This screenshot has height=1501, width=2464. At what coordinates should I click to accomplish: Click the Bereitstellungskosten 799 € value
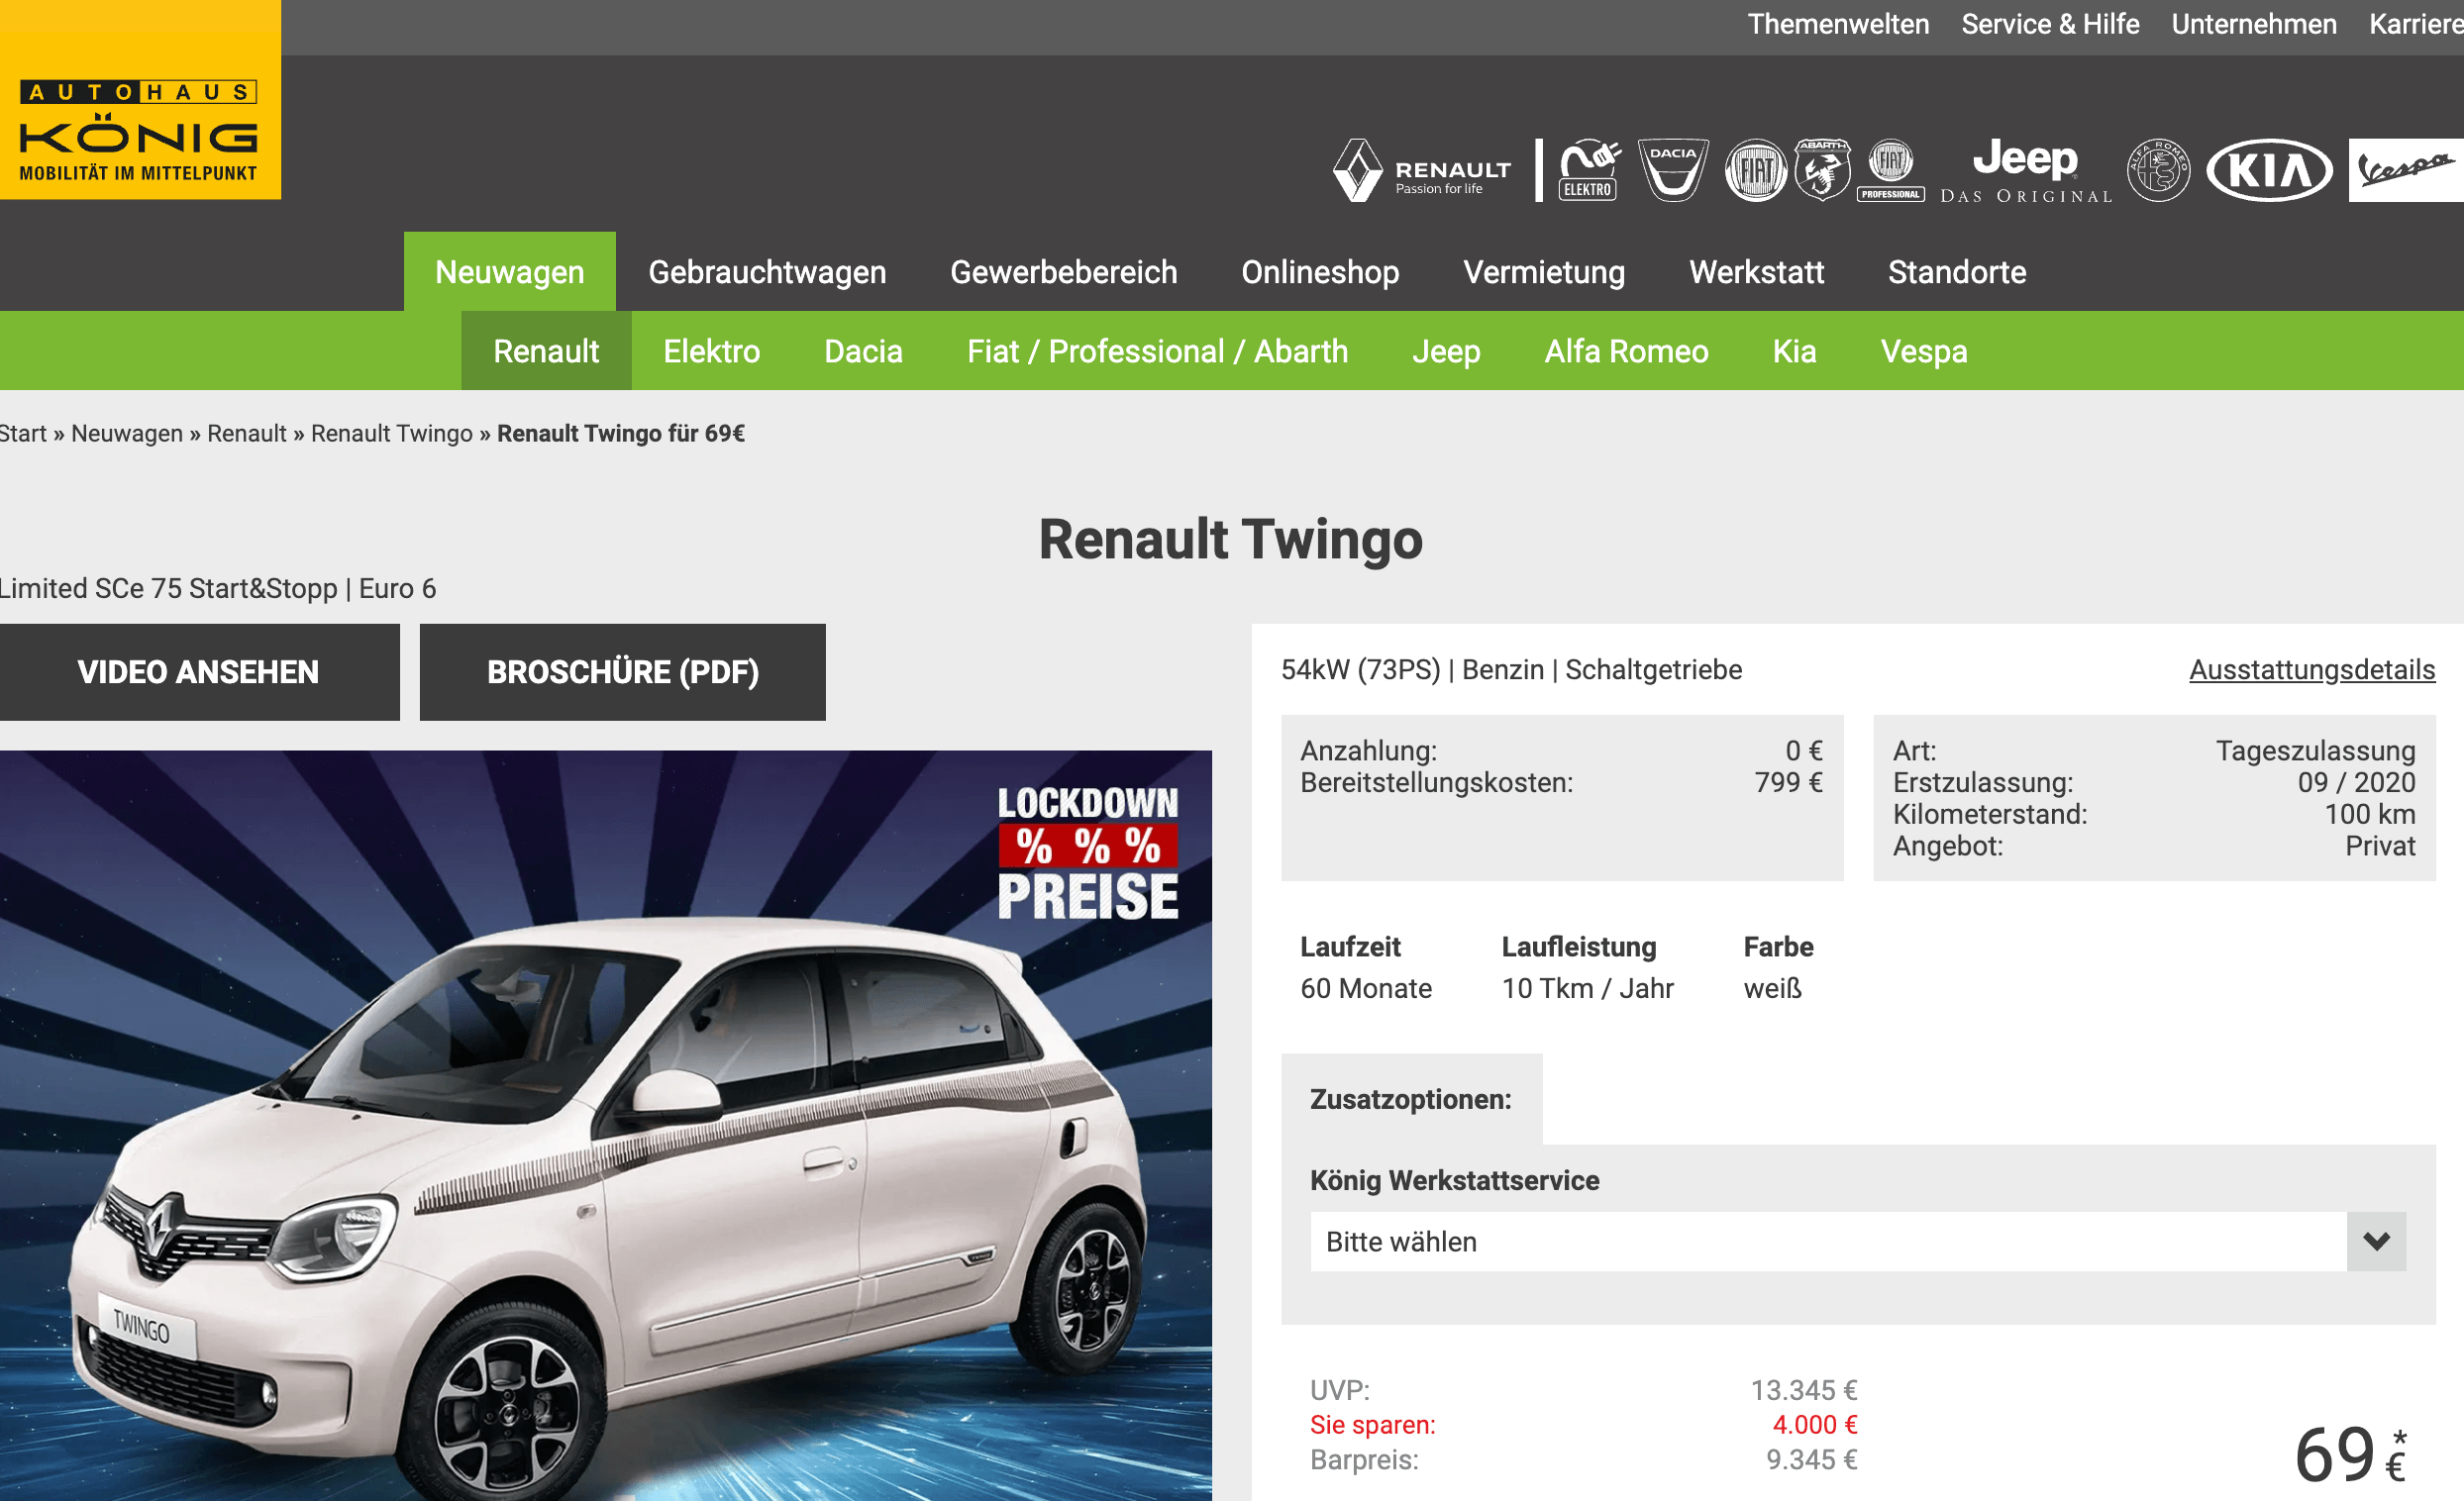[1788, 783]
